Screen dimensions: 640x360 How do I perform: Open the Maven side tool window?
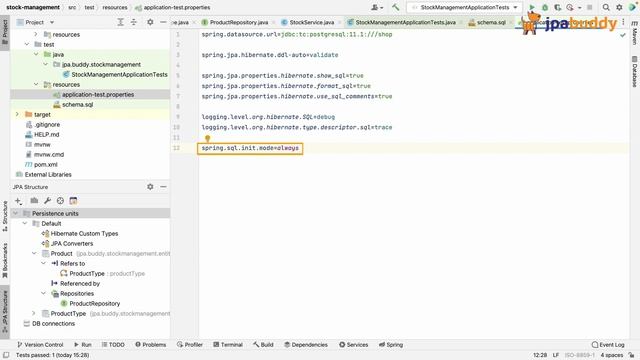pyautogui.click(x=634, y=33)
